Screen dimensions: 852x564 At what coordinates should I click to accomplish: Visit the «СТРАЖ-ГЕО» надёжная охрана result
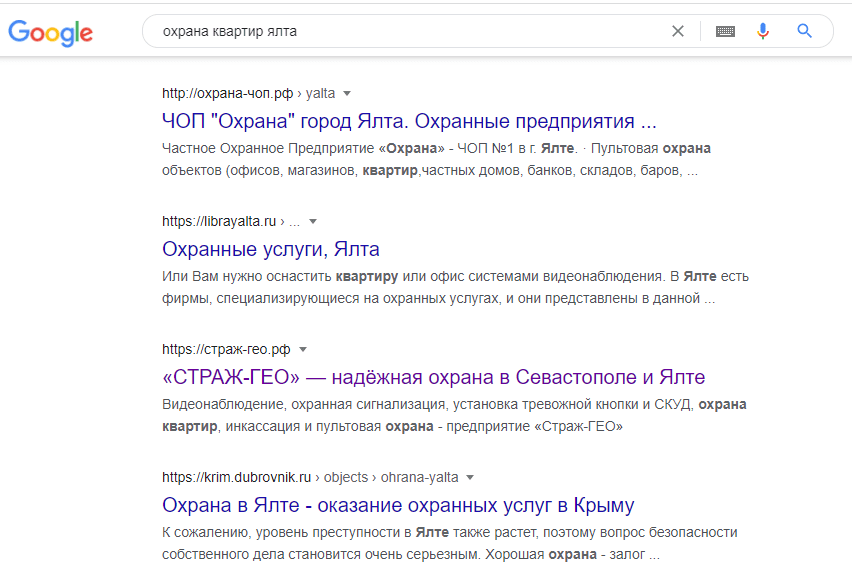[433, 377]
